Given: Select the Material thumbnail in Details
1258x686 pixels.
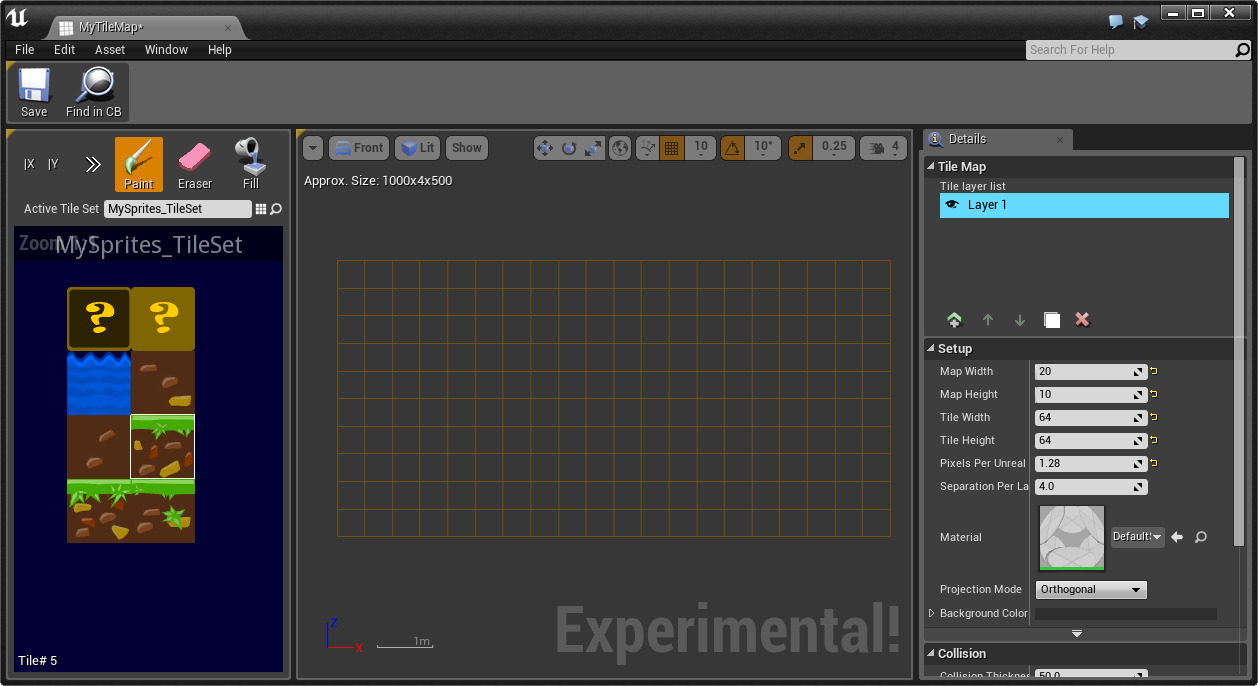Looking at the screenshot, I should [x=1070, y=537].
